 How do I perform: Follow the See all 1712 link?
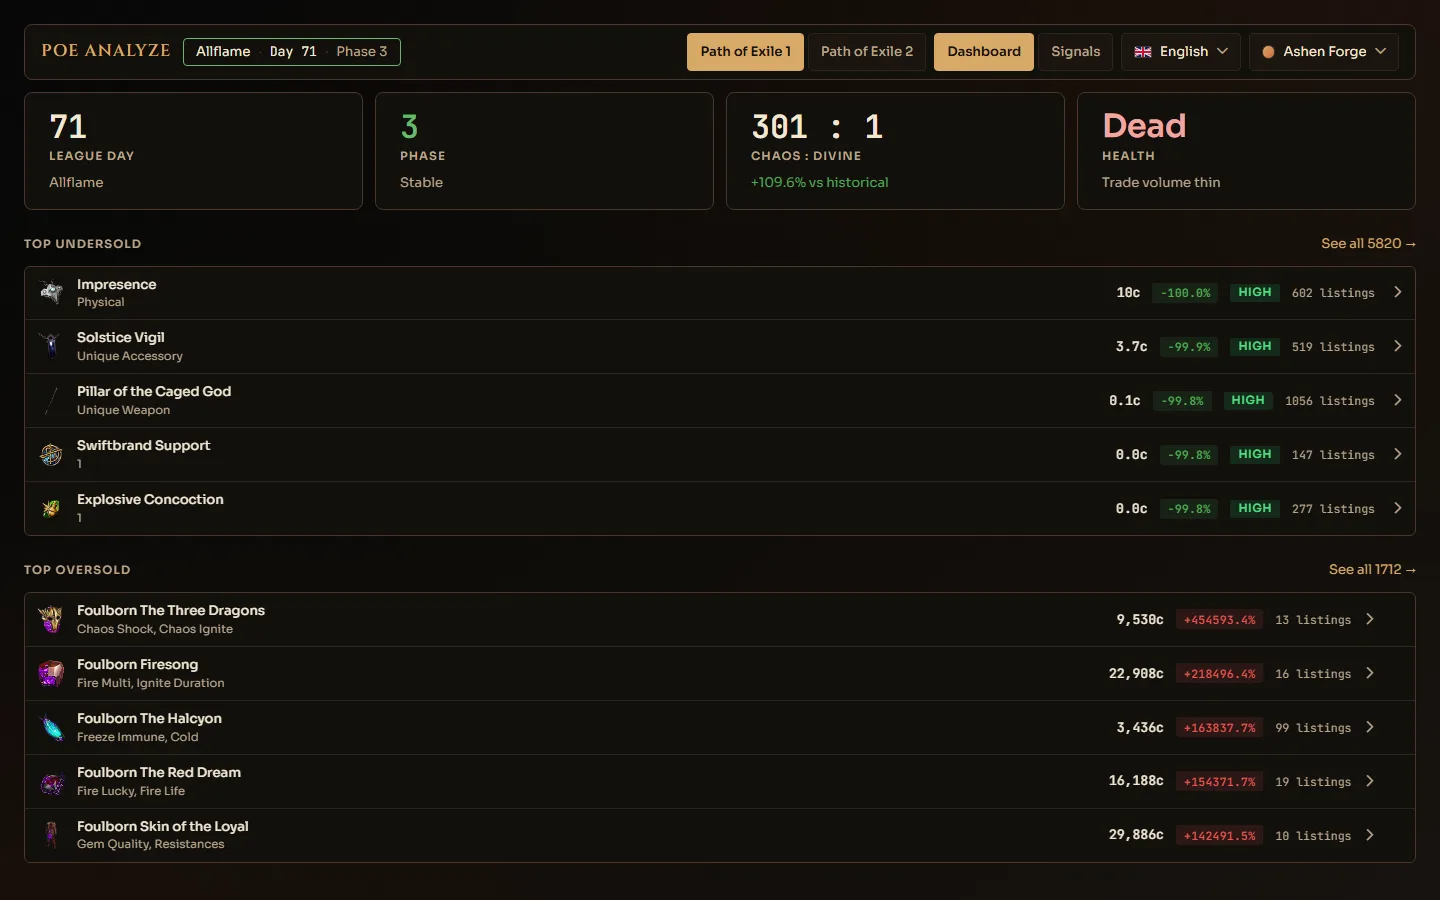click(x=1372, y=569)
